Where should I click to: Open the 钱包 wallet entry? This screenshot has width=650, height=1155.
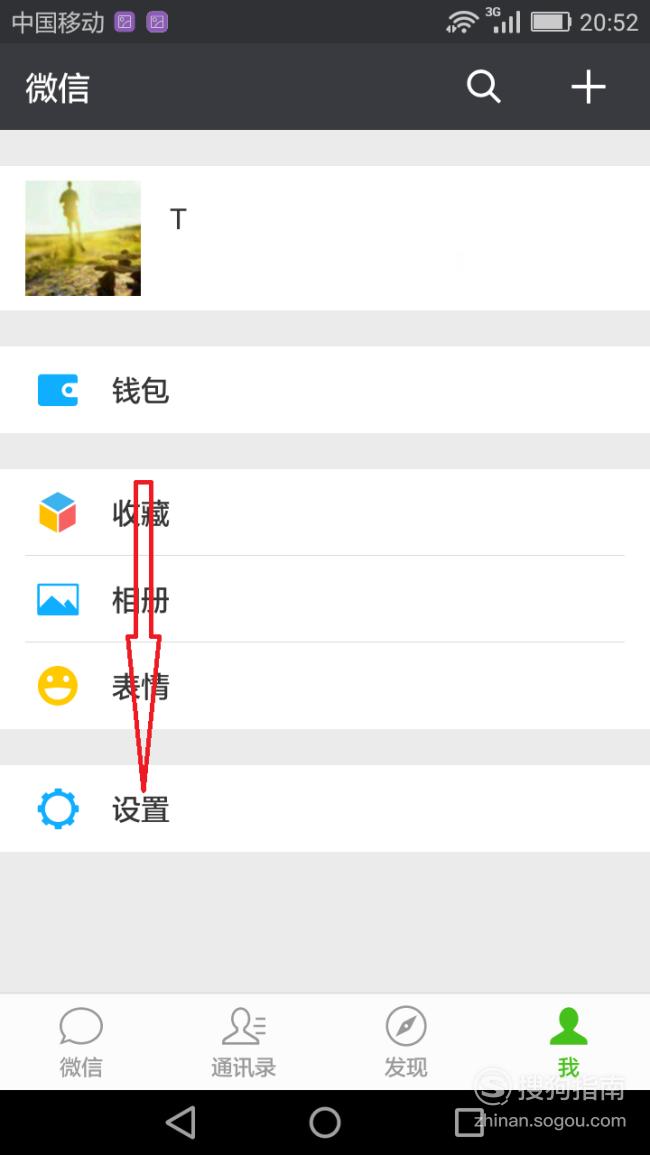click(x=325, y=390)
